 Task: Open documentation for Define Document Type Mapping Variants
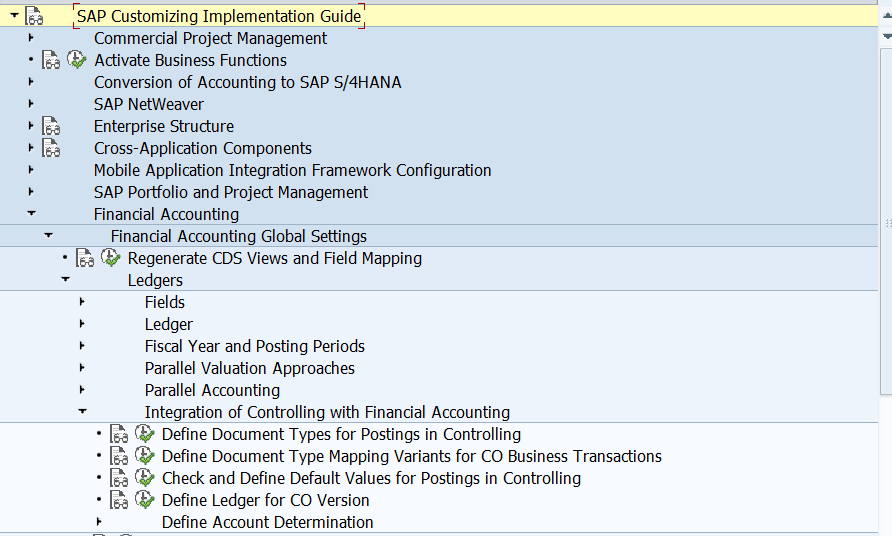tap(119, 456)
